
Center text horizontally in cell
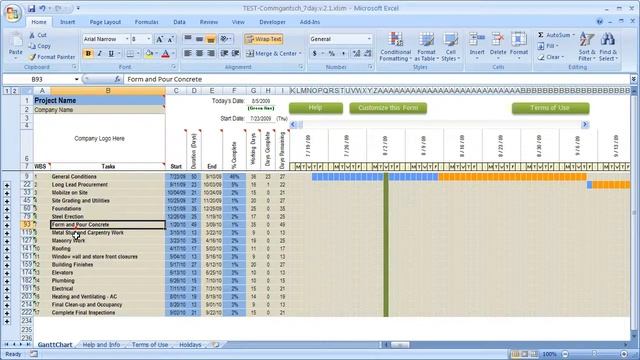pyautogui.click(x=199, y=53)
